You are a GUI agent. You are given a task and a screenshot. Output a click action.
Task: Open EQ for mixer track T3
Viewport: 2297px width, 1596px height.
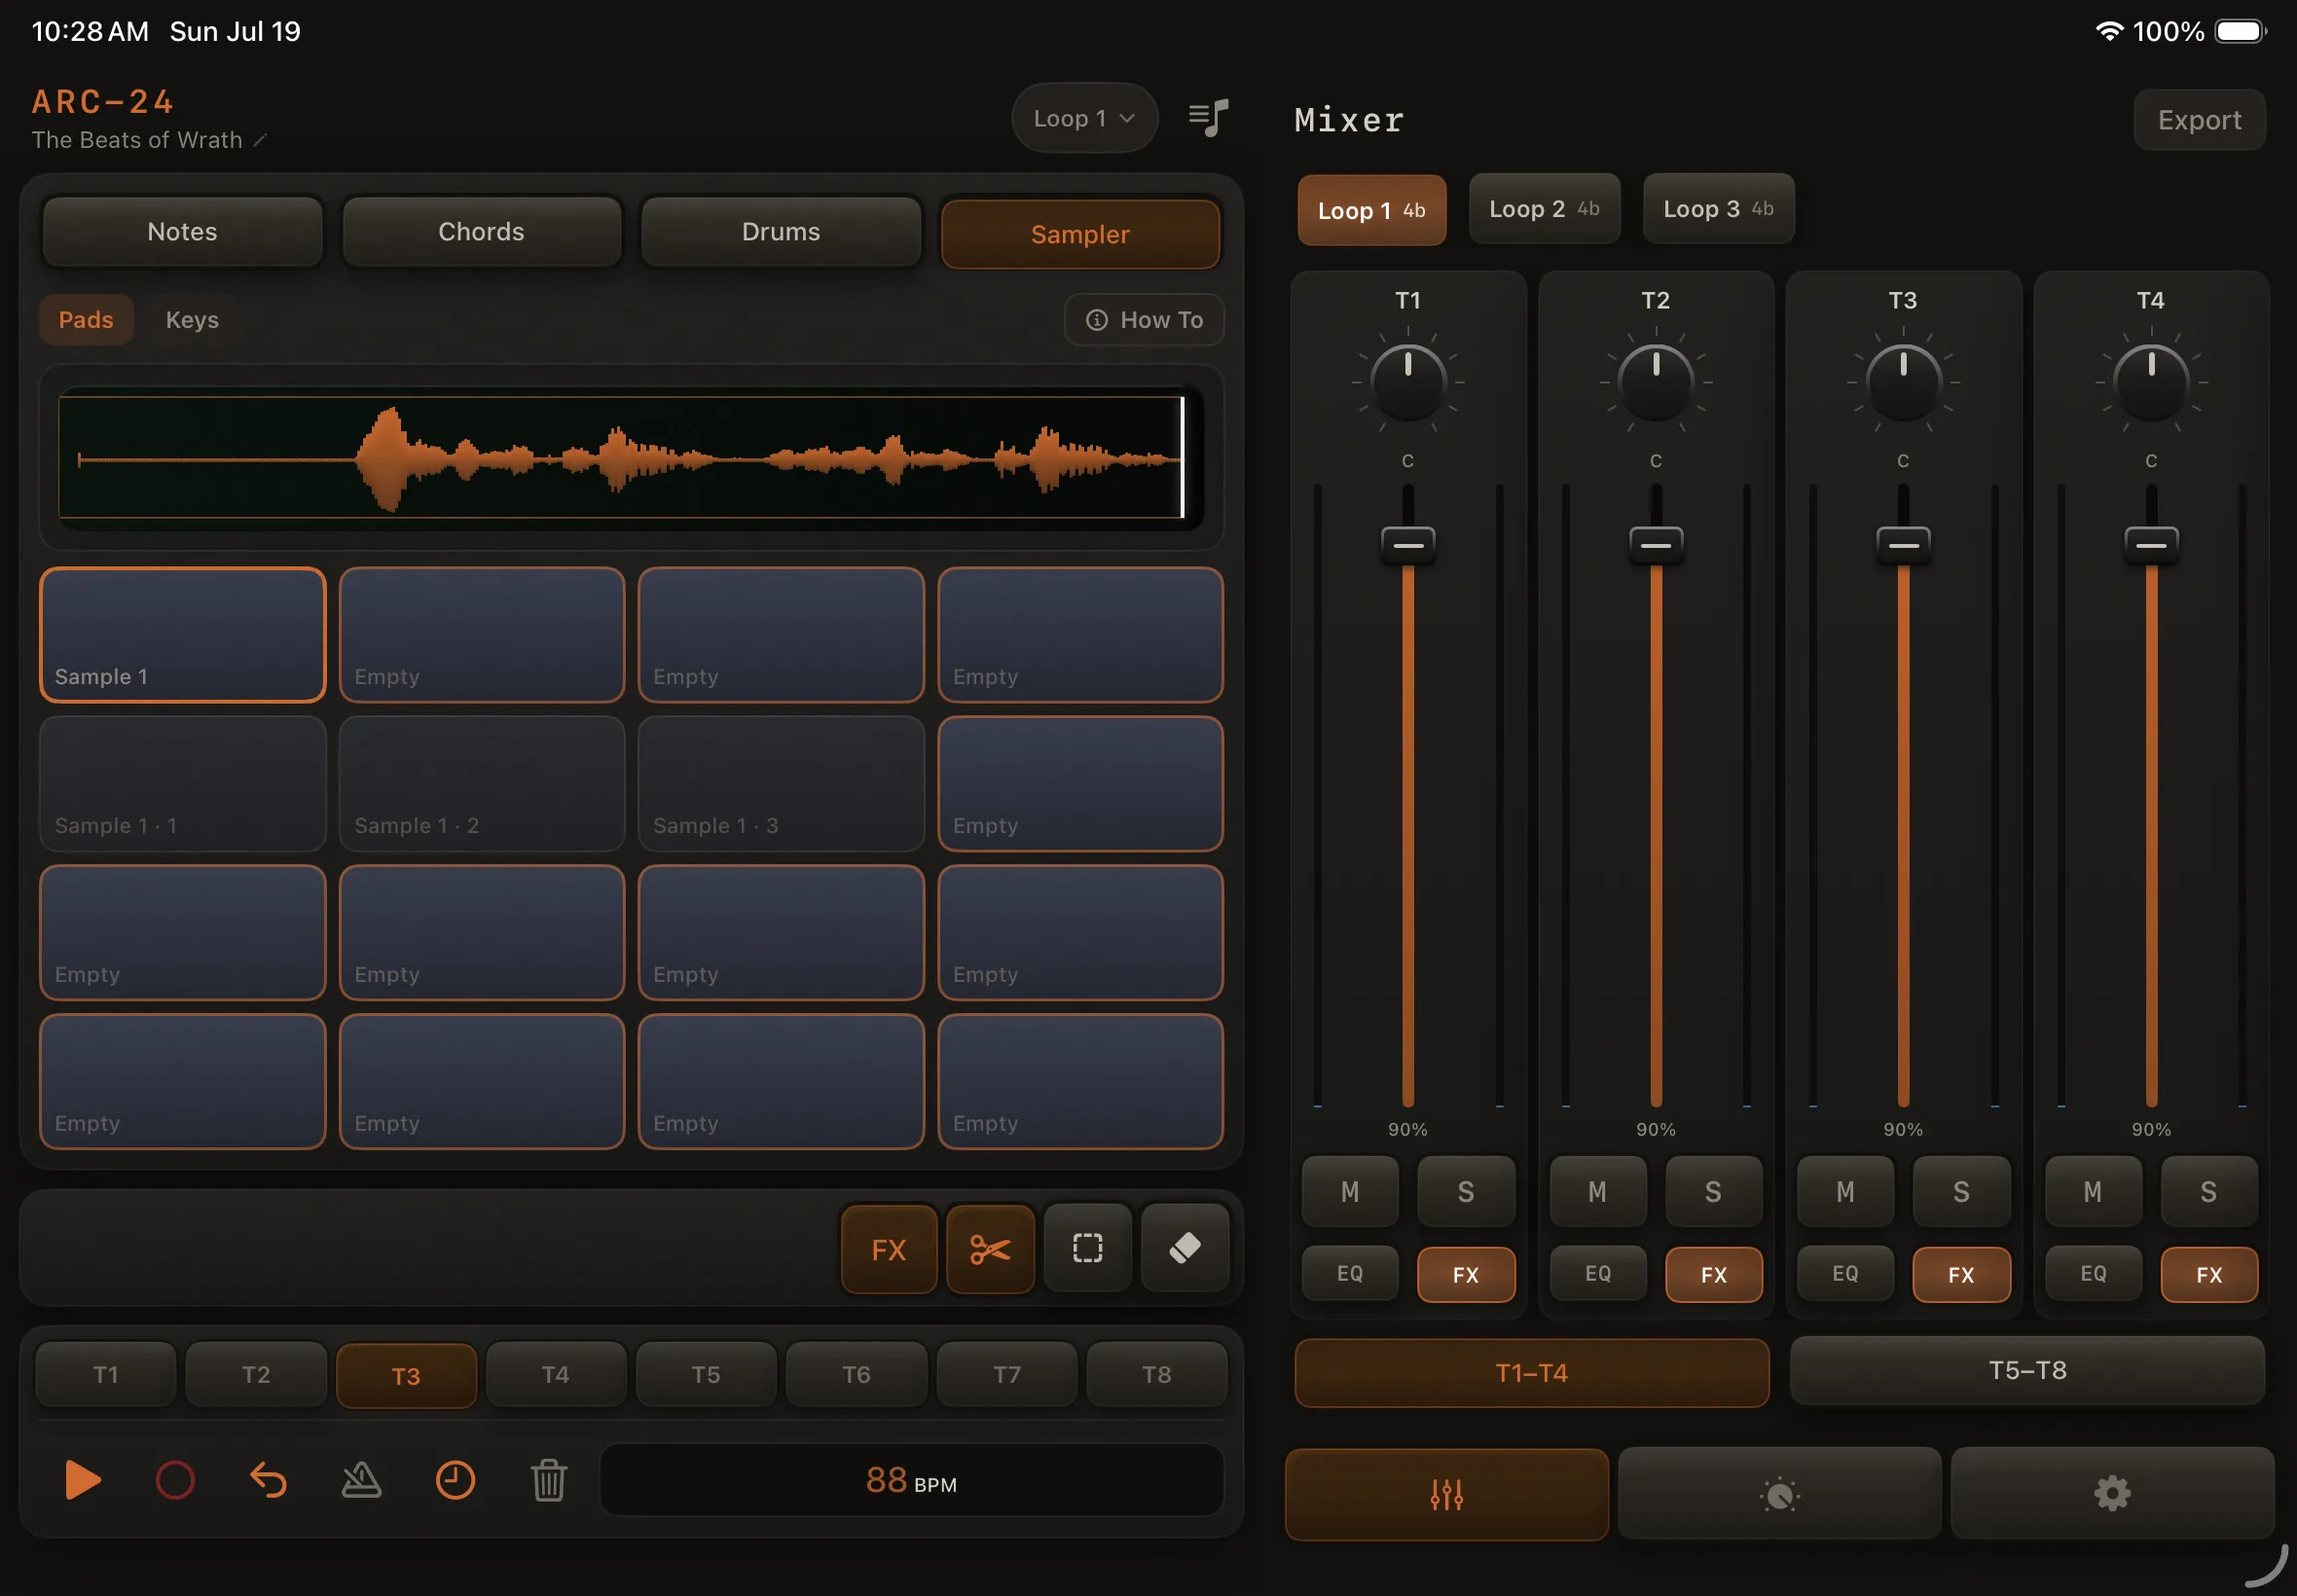point(1845,1273)
